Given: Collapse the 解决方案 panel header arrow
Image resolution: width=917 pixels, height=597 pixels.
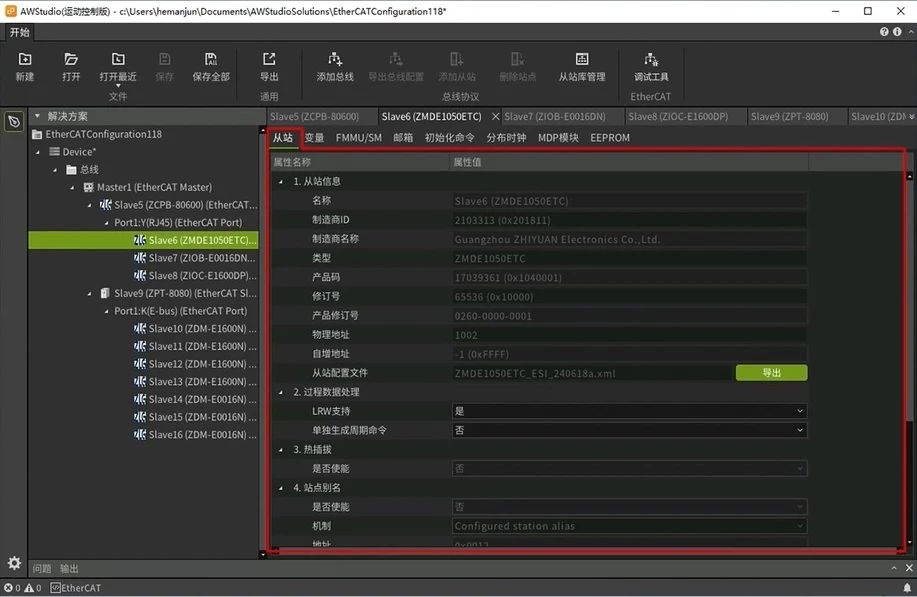Looking at the screenshot, I should [37, 116].
